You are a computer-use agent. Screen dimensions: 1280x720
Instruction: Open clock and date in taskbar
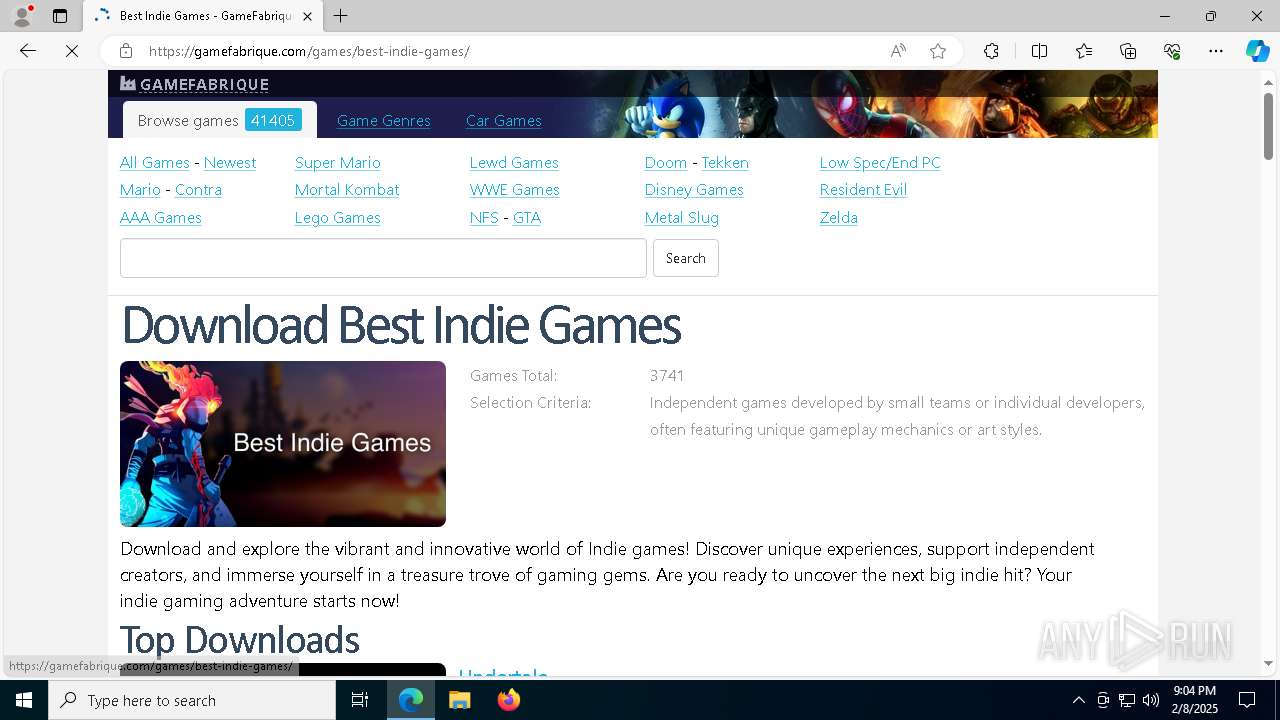(x=1194, y=700)
